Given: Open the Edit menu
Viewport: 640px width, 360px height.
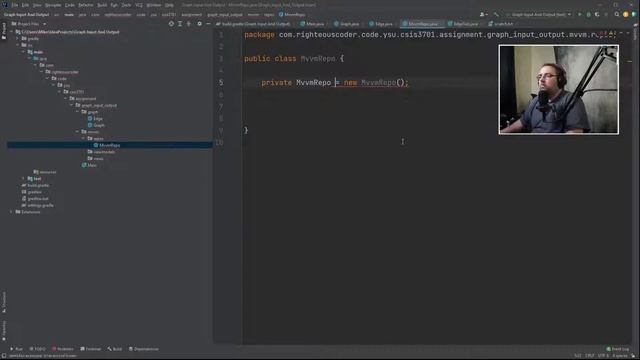Looking at the screenshot, I should tap(25, 5).
